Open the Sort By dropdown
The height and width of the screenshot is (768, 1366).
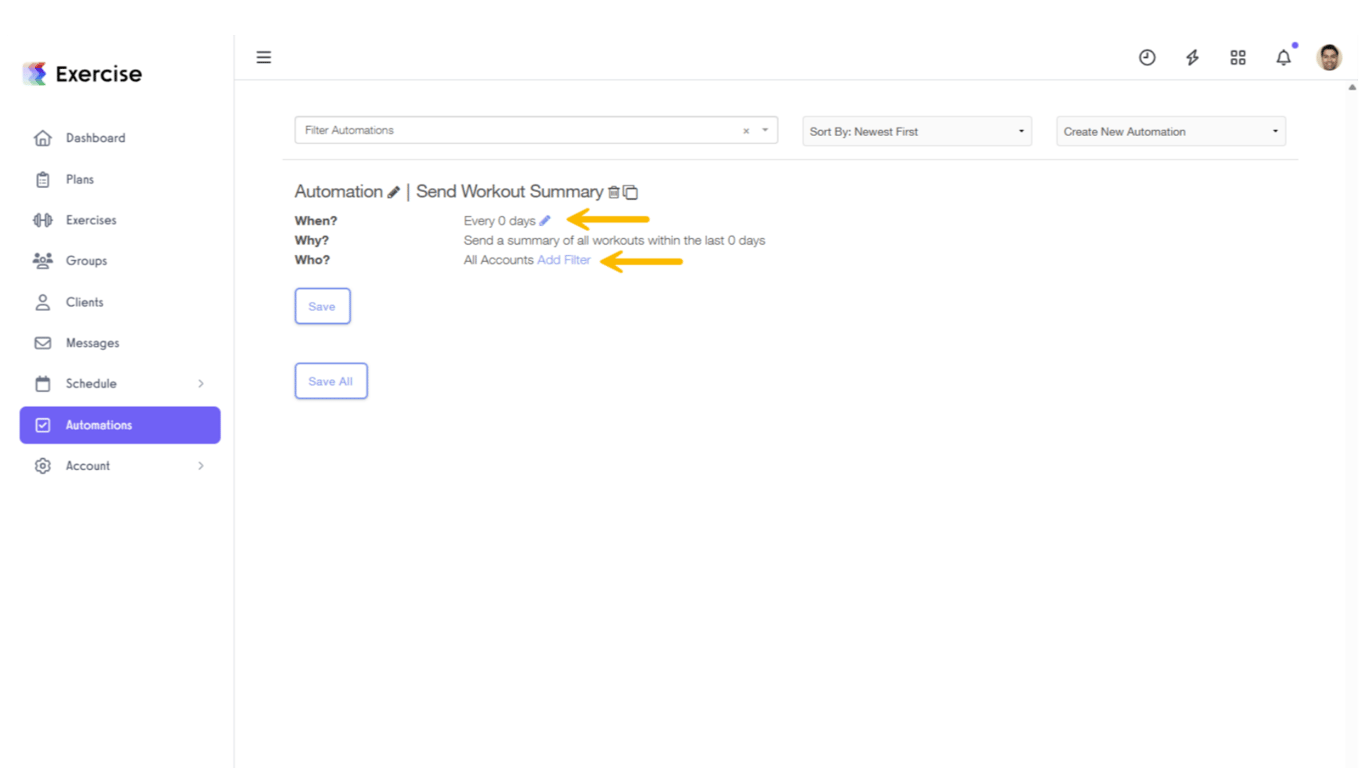915,130
